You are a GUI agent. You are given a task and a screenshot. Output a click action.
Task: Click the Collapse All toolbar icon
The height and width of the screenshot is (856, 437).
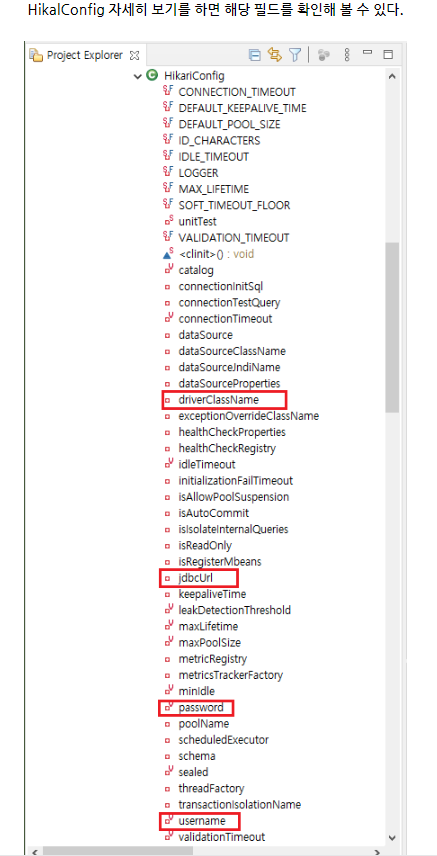(x=255, y=55)
